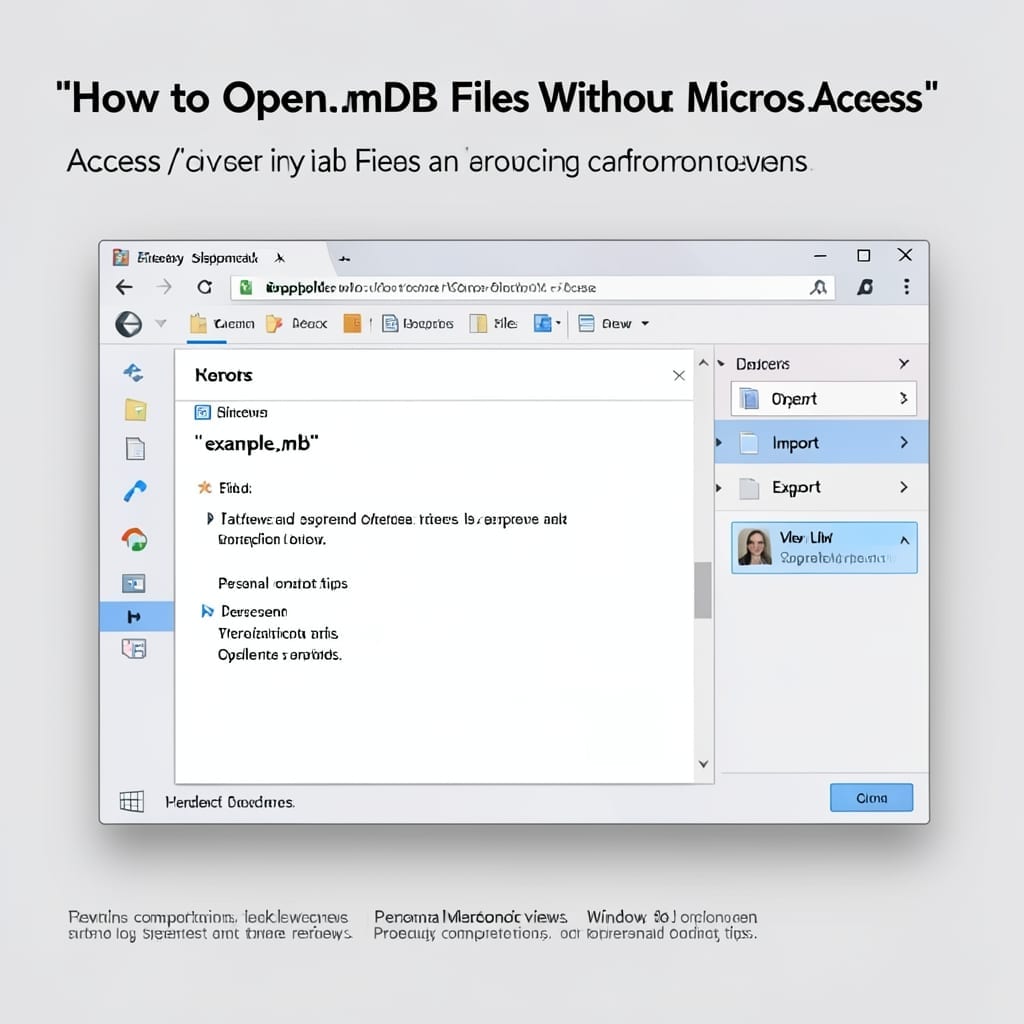Click the scroll down arrow of dialog
This screenshot has height=1024, width=1024.
click(703, 764)
